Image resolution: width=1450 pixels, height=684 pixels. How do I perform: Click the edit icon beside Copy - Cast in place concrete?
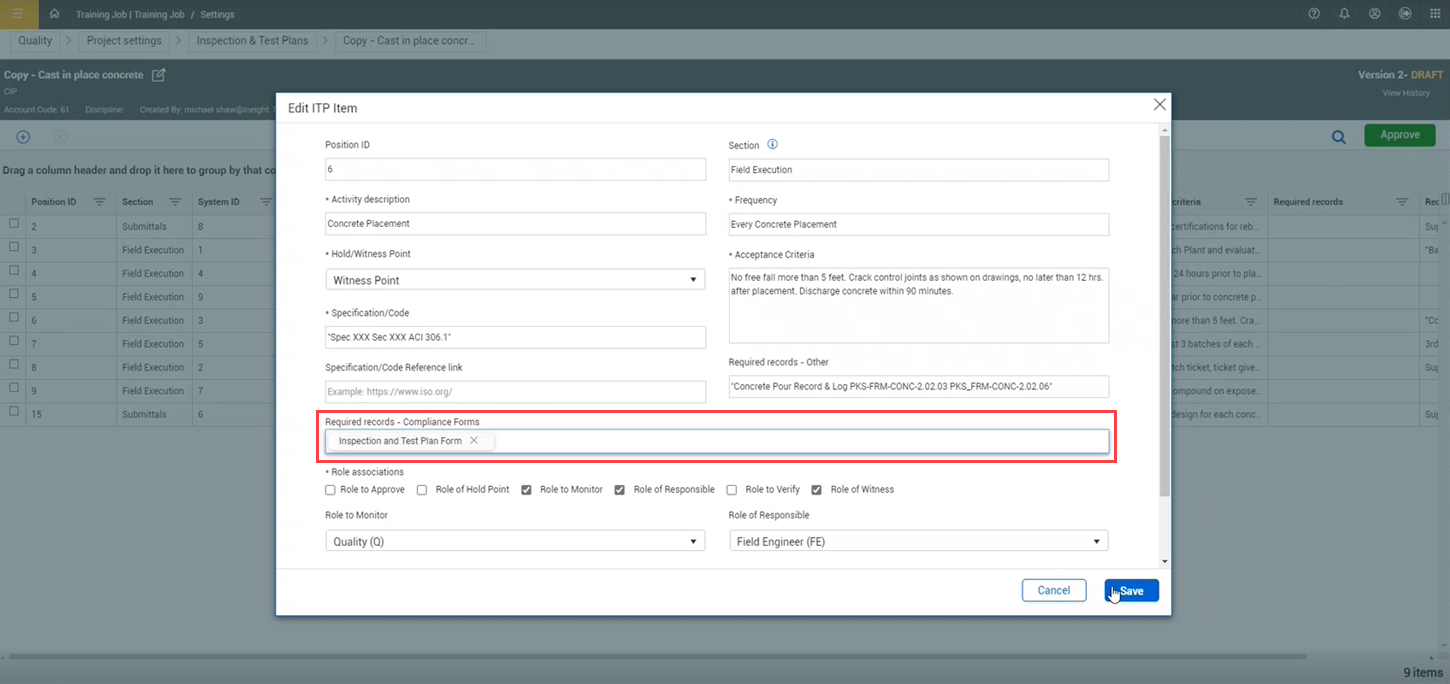point(158,74)
